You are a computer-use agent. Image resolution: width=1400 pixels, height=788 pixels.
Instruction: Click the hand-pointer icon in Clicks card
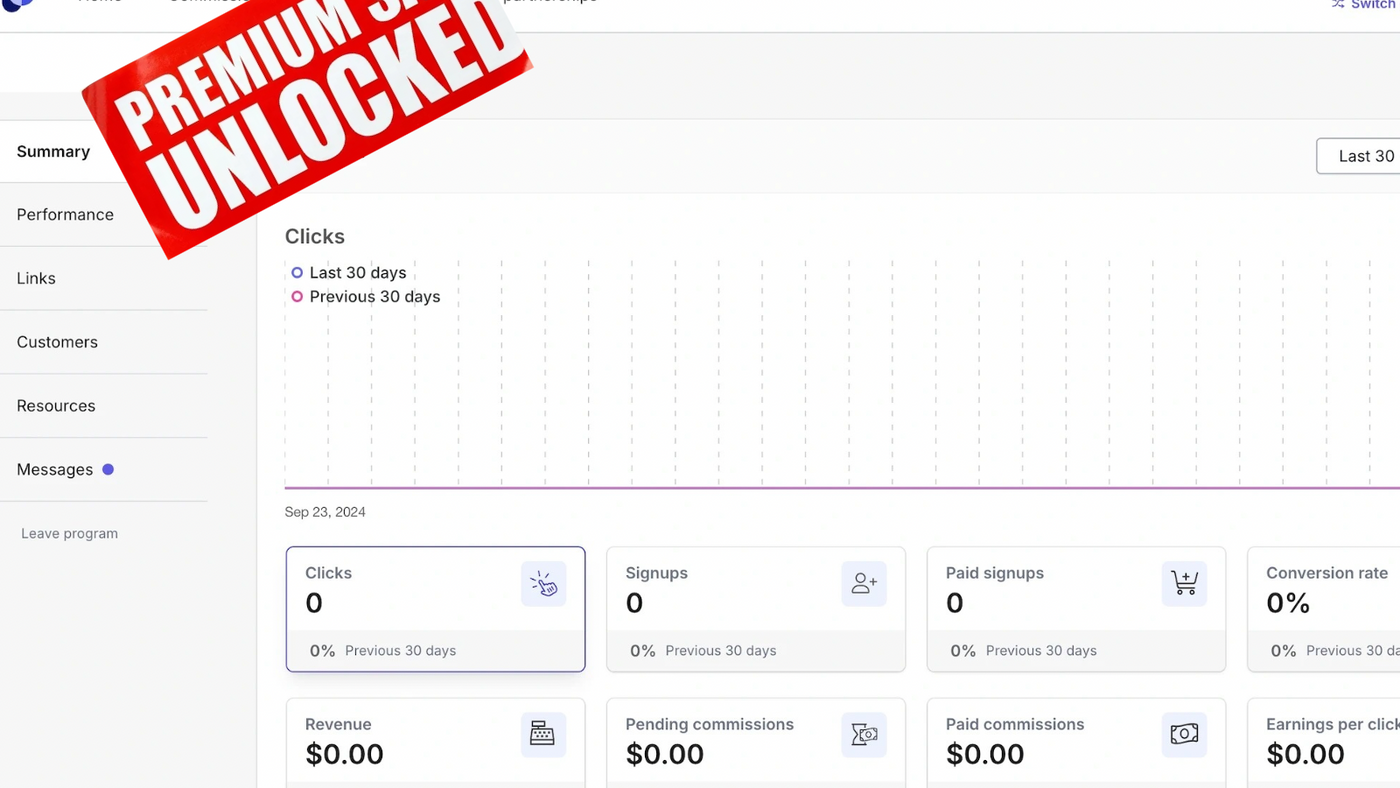tap(543, 584)
